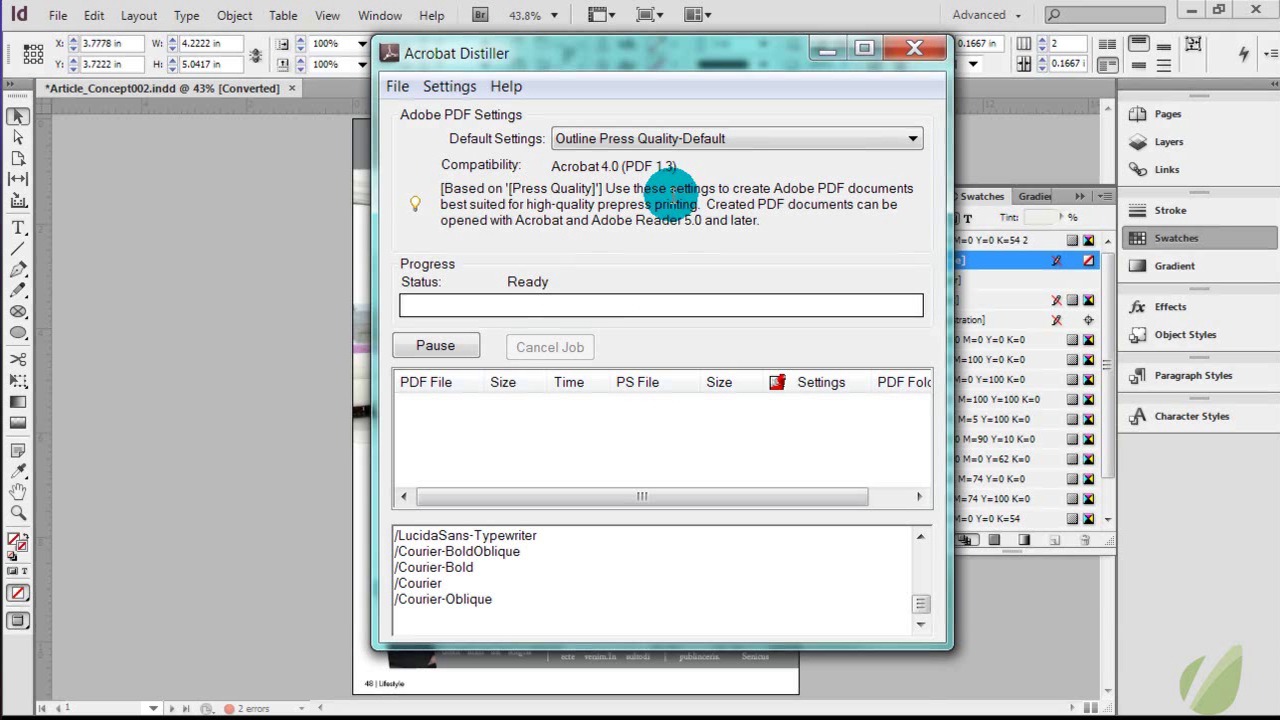Select the Direct Selection tool

(x=18, y=138)
